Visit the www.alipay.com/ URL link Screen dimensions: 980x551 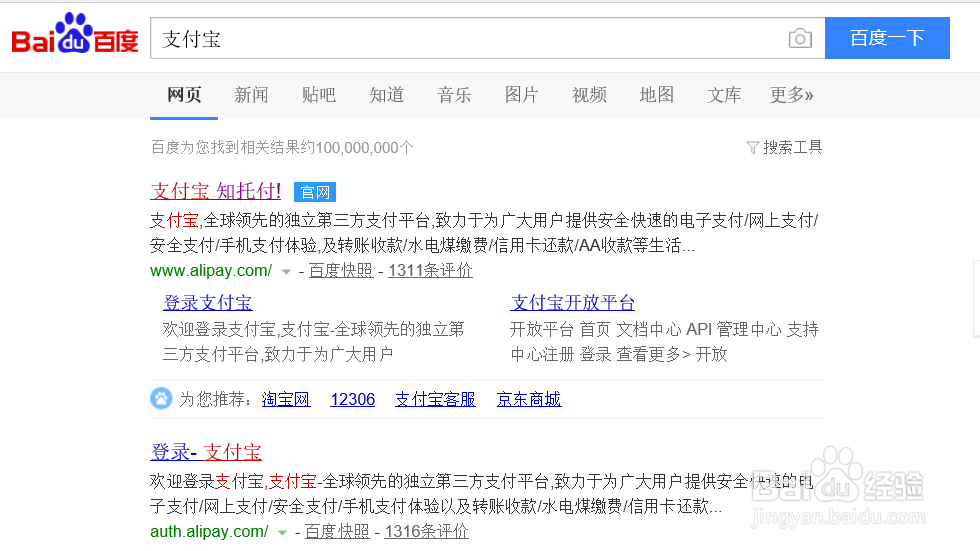(x=211, y=271)
